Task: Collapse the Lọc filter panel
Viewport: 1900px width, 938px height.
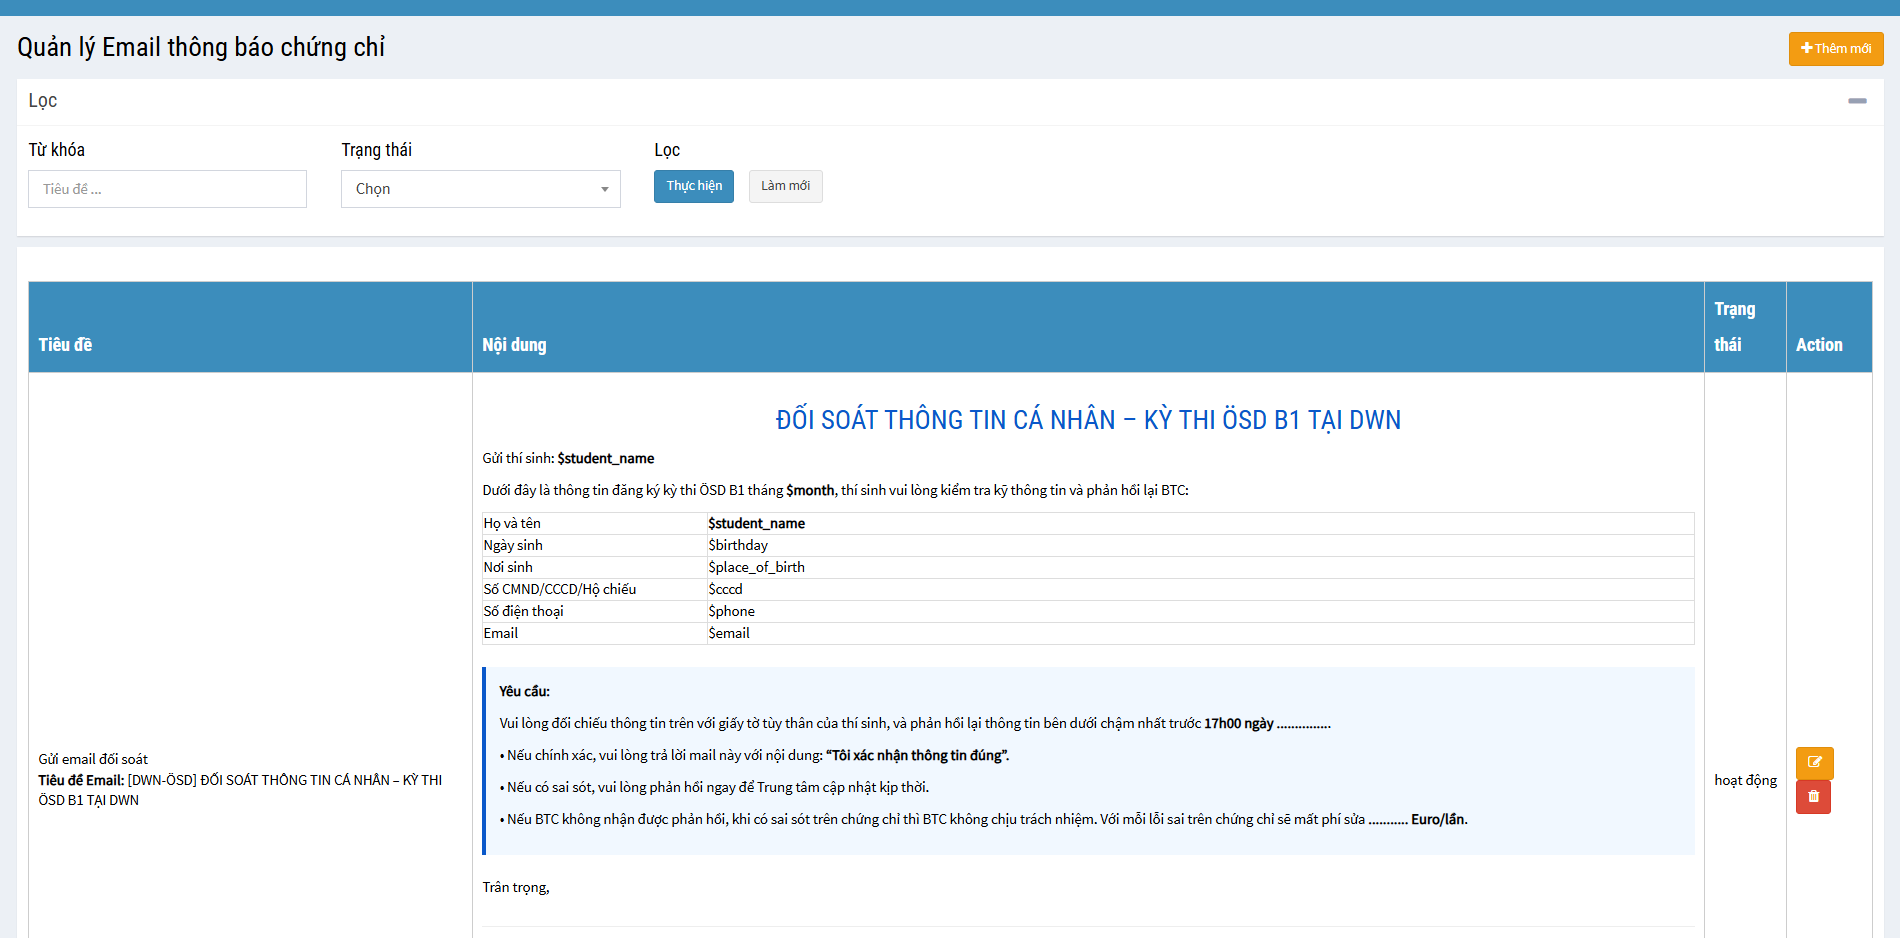Action: coord(1857,101)
